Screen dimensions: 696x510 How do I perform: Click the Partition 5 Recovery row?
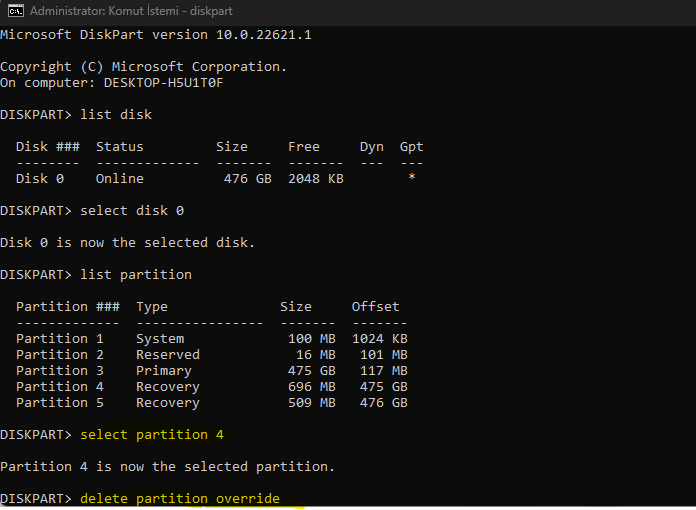(x=211, y=402)
